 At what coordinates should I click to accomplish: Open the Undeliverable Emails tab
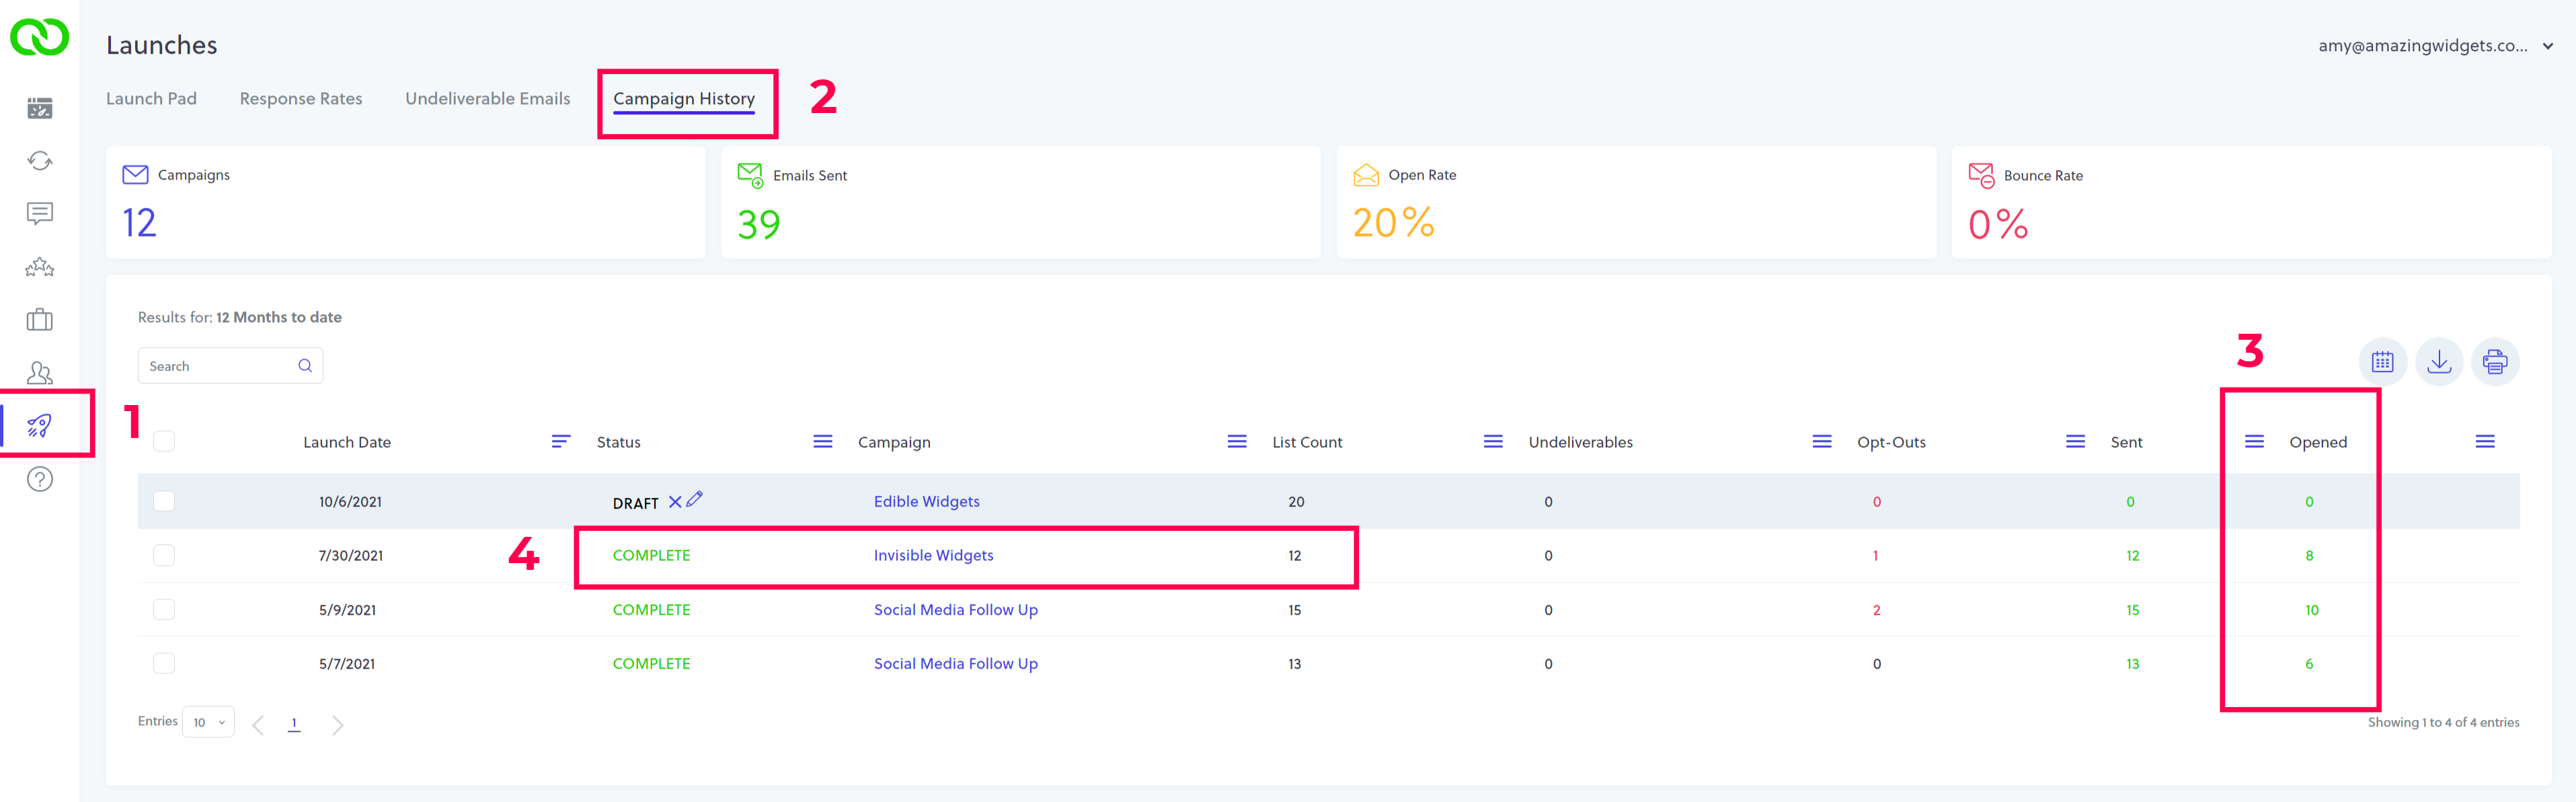pos(487,99)
